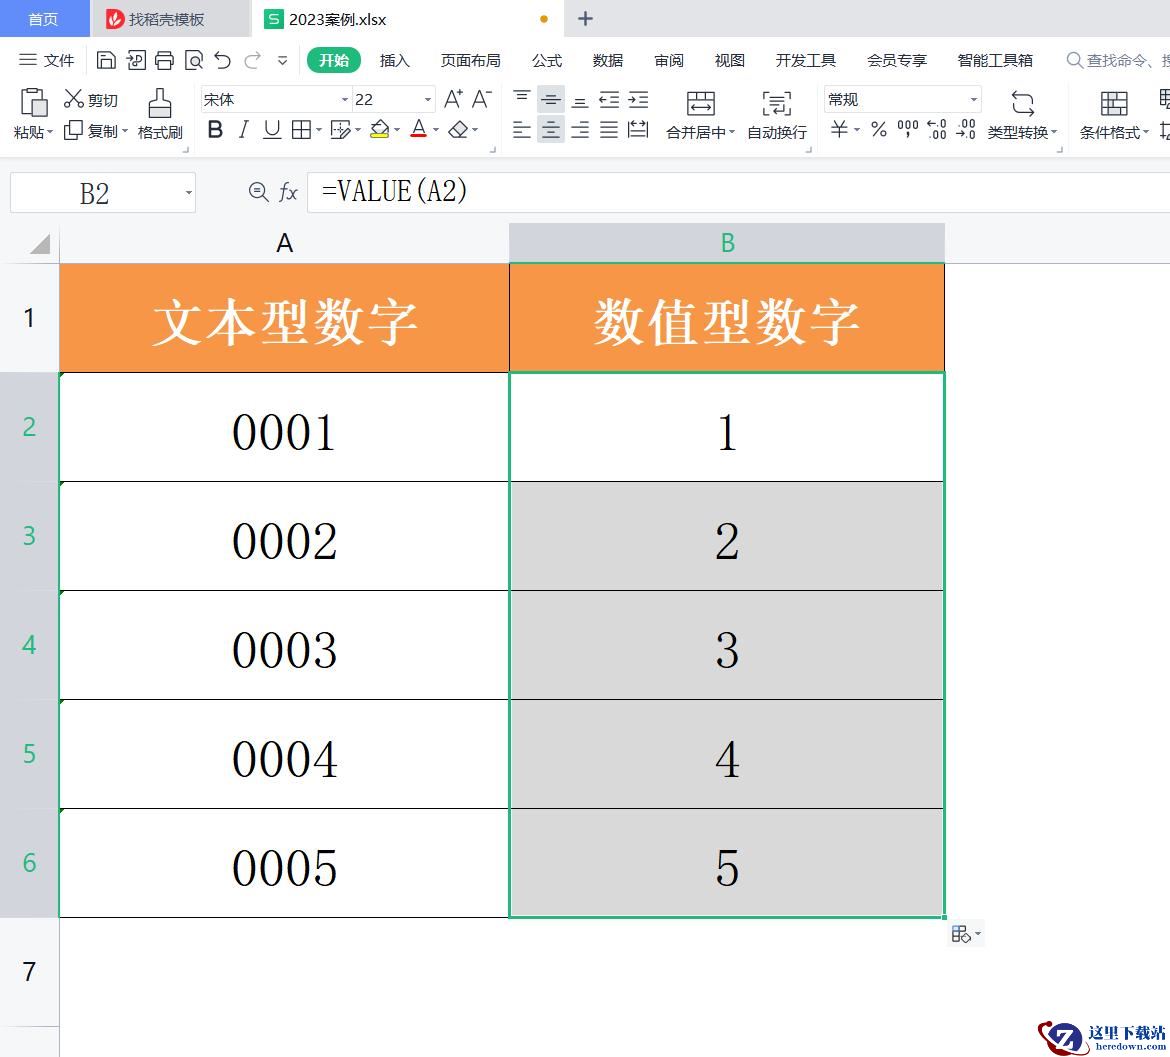Increase font size with A+
The image size is (1170, 1057).
pyautogui.click(x=453, y=99)
